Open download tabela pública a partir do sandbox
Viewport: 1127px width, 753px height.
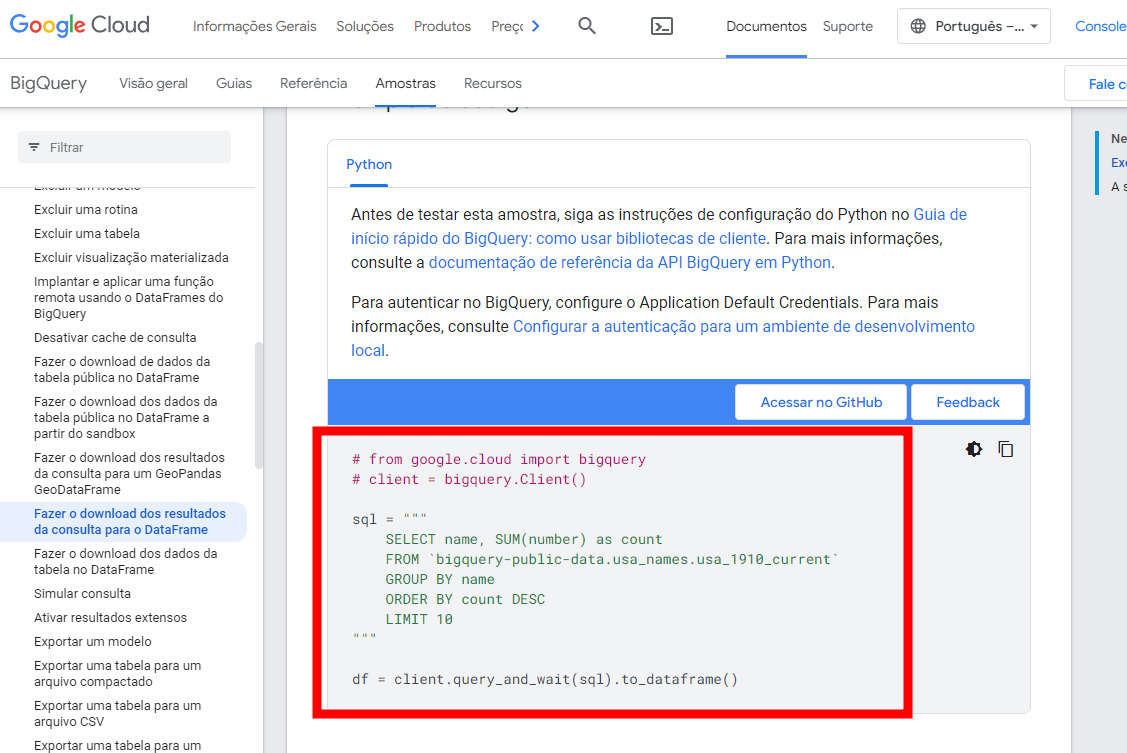(x=126, y=417)
